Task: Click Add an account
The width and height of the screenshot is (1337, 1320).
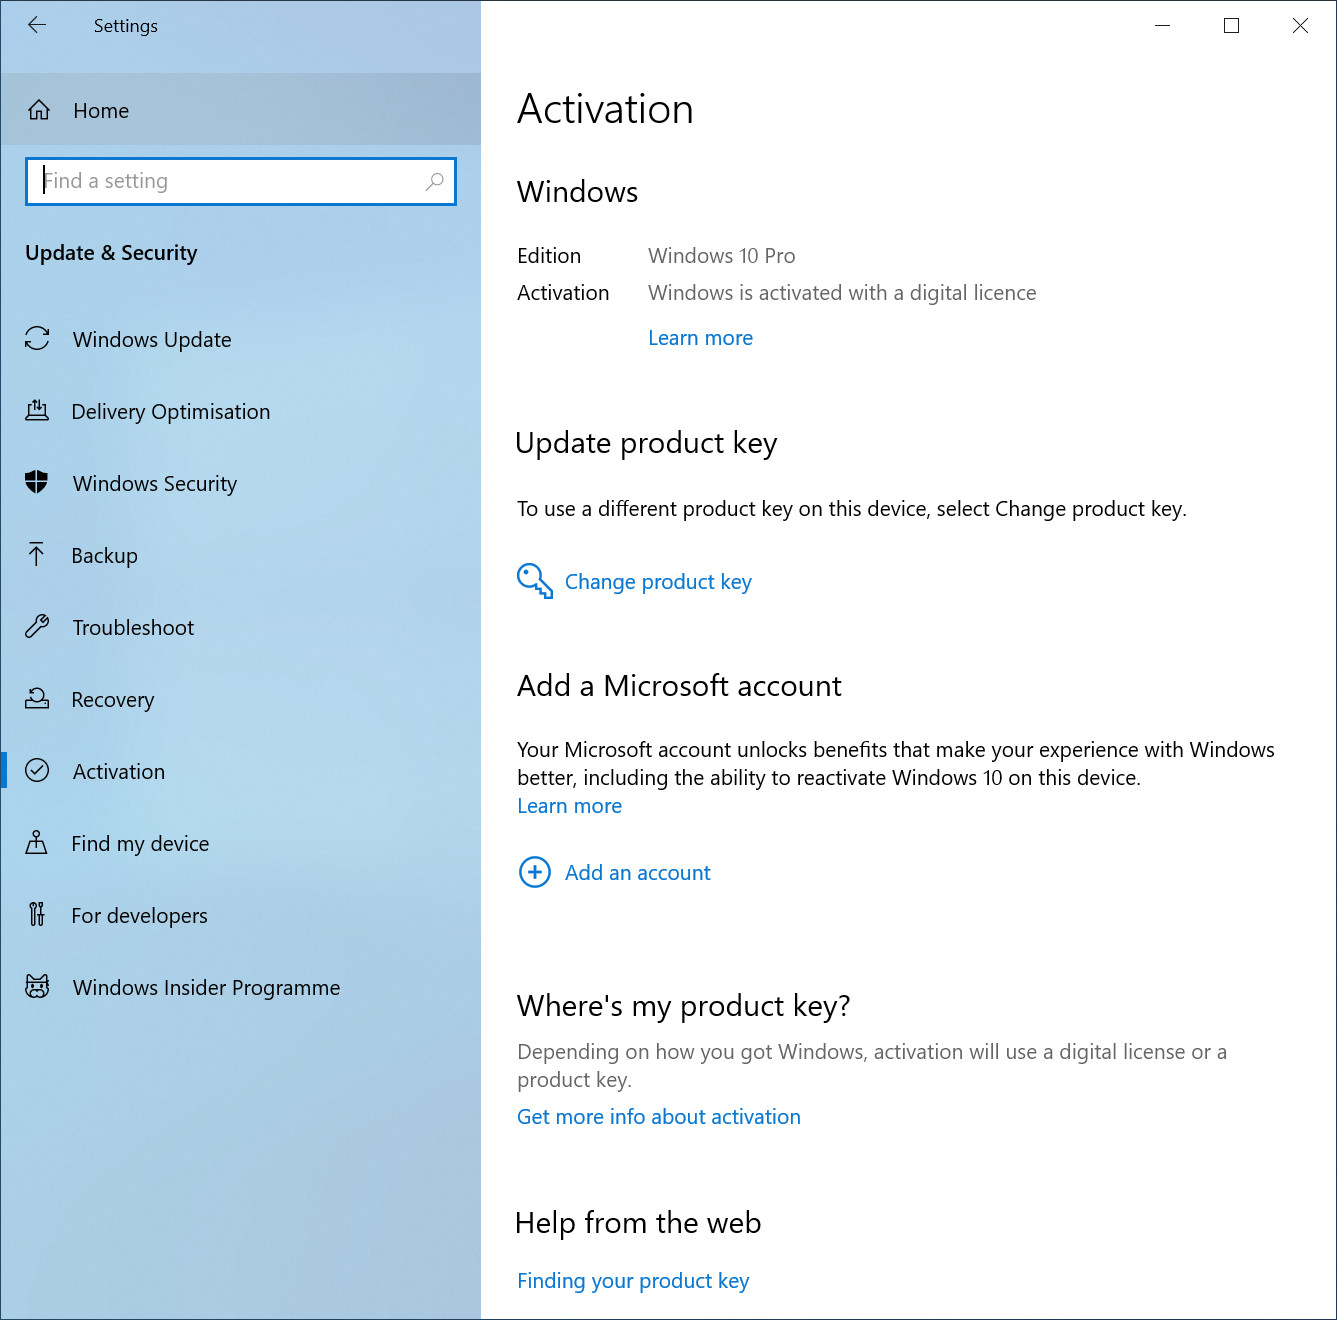Action: [x=638, y=872]
